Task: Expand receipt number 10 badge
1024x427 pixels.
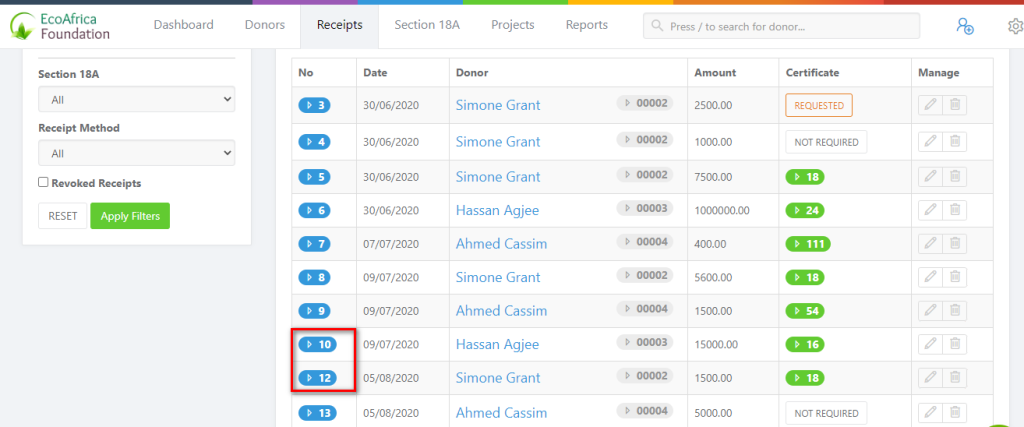Action: [317, 344]
